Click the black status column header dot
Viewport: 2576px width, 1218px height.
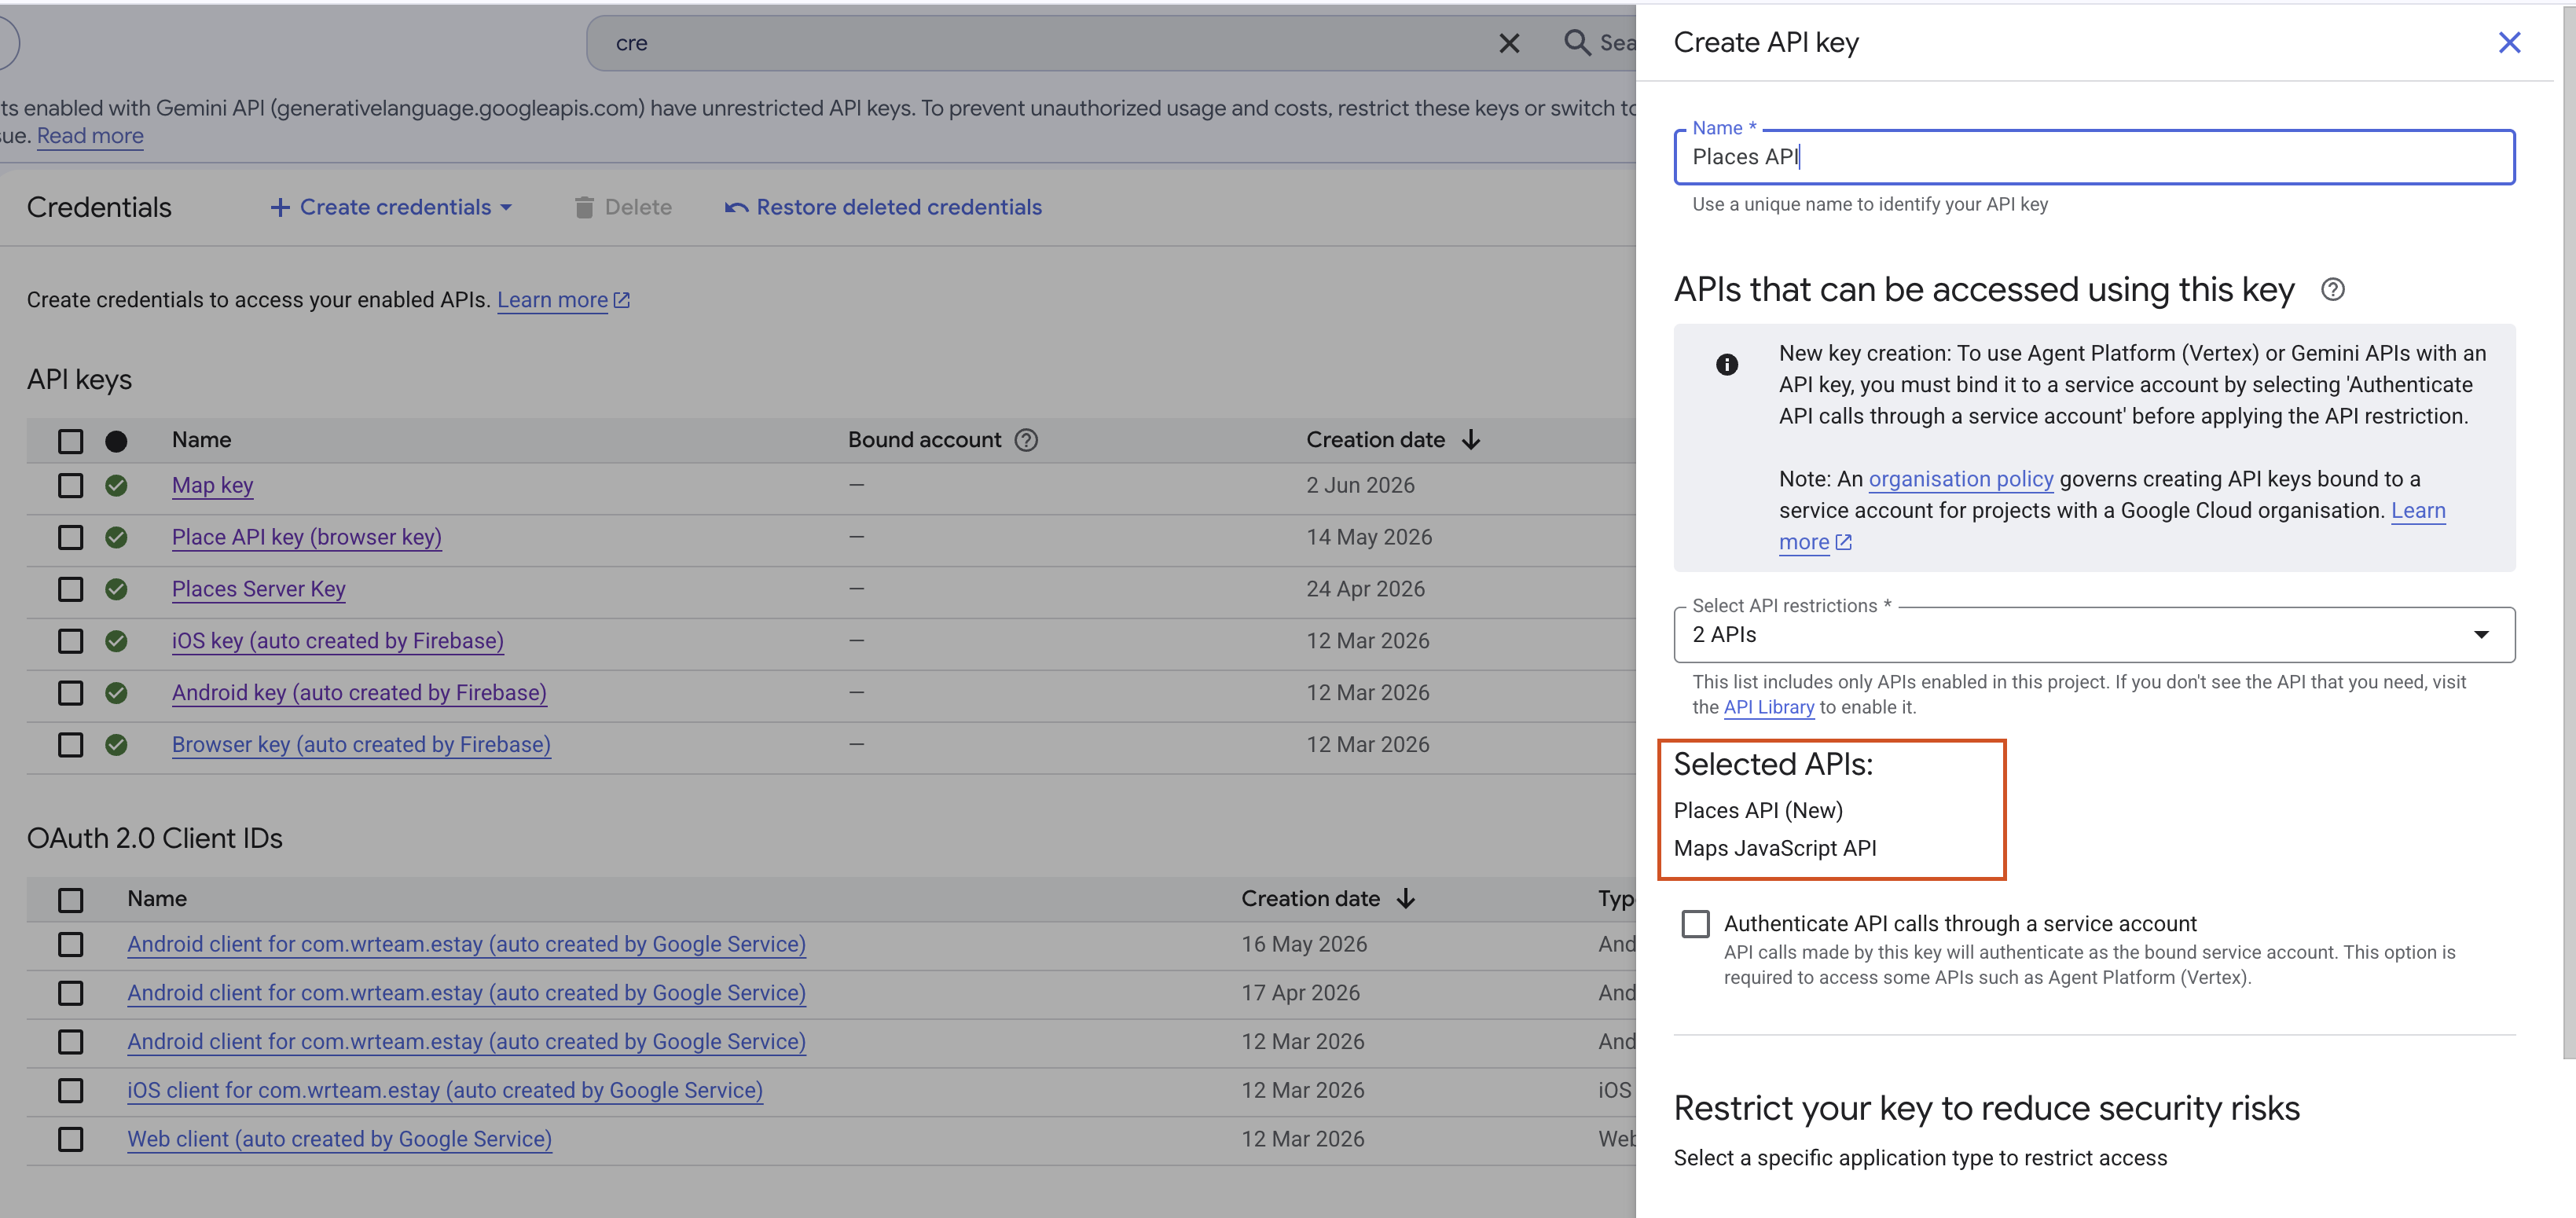116,441
